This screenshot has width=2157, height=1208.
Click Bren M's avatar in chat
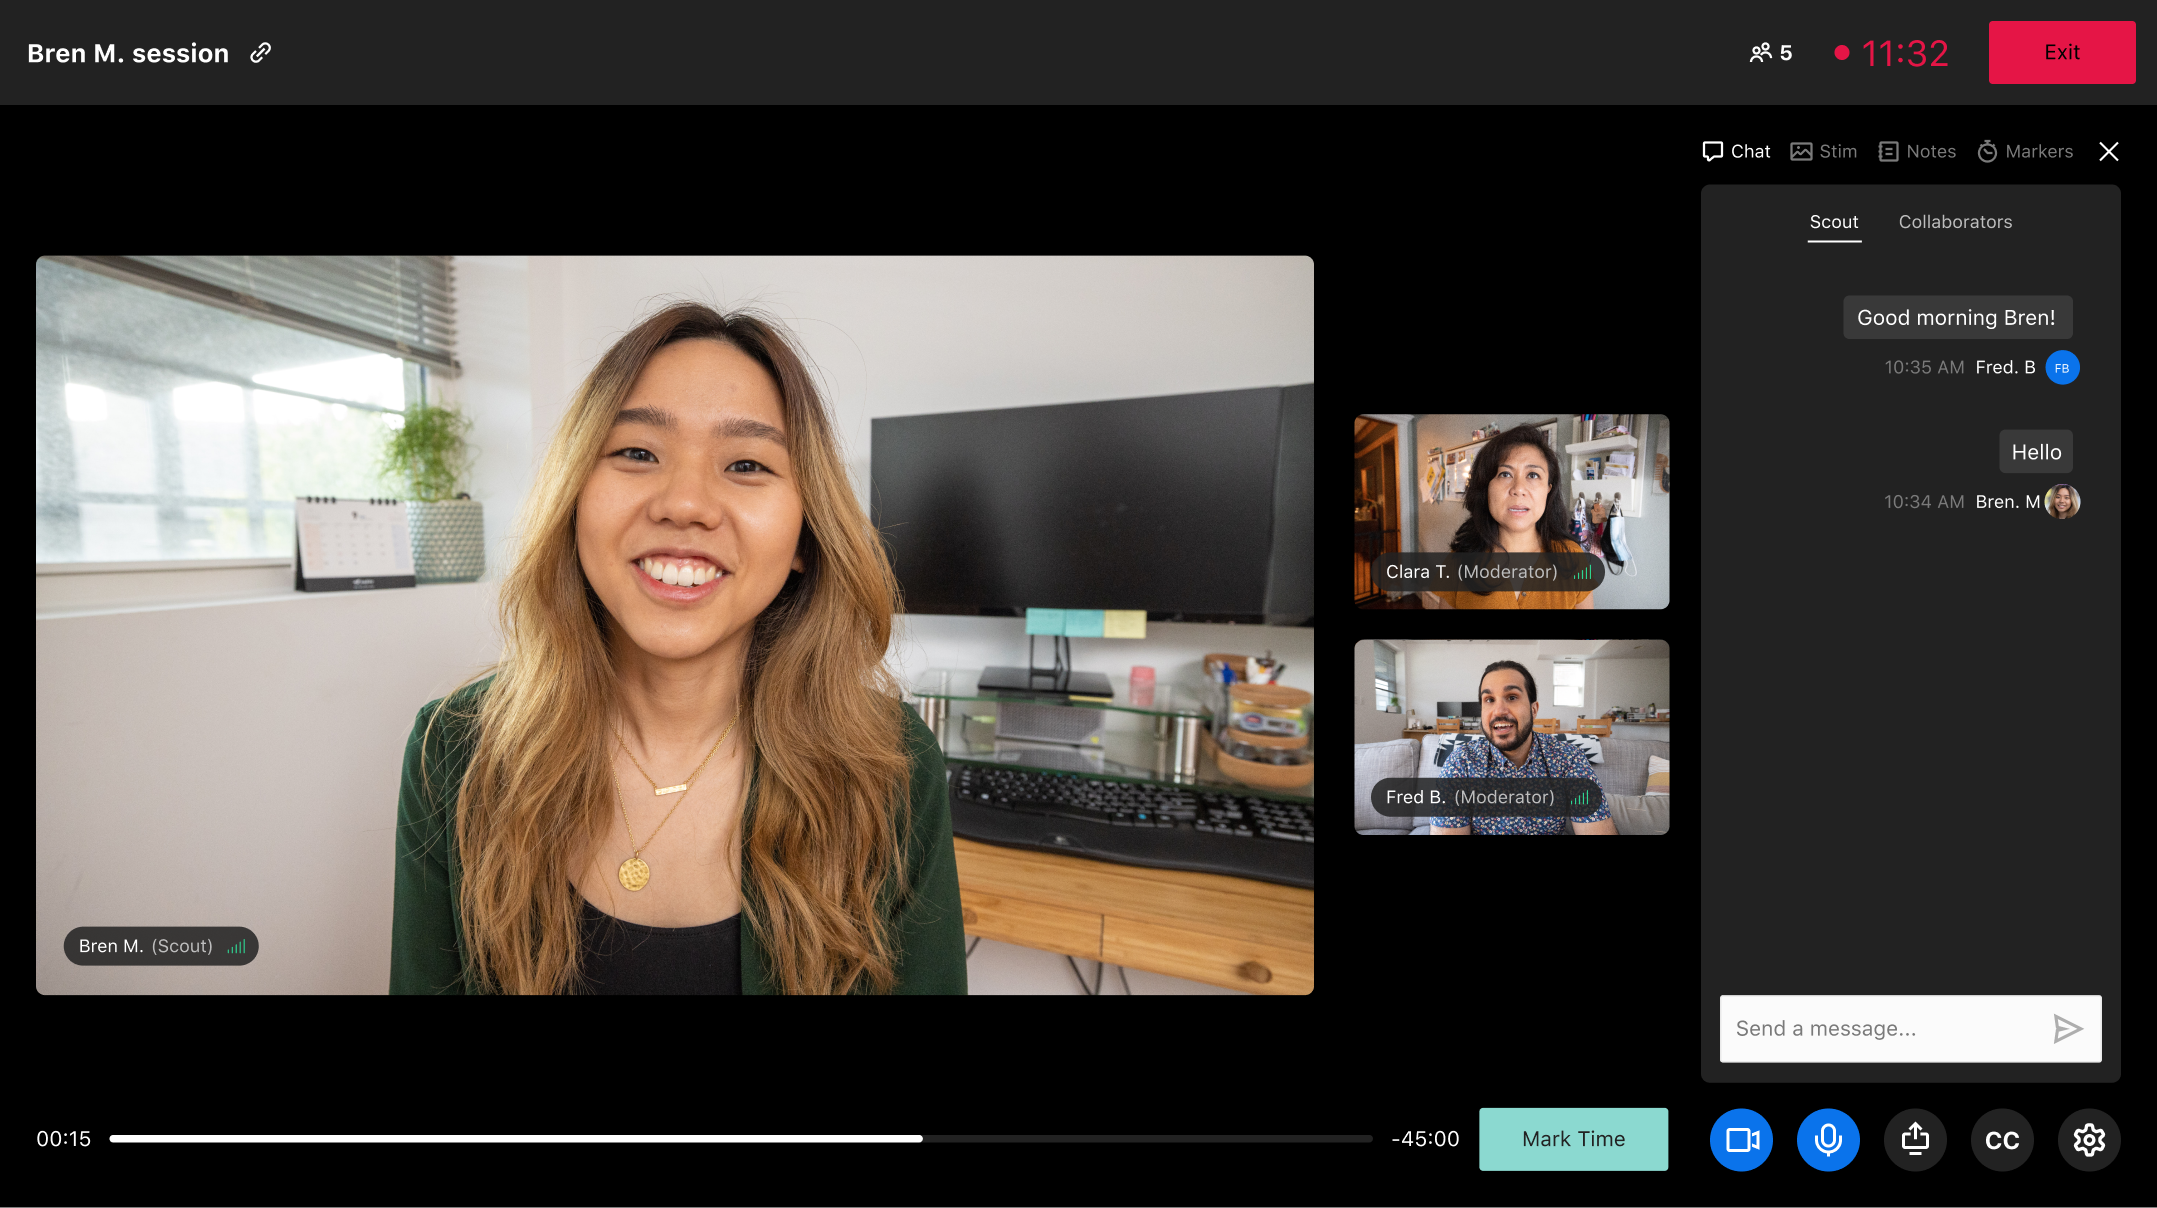tap(2062, 502)
